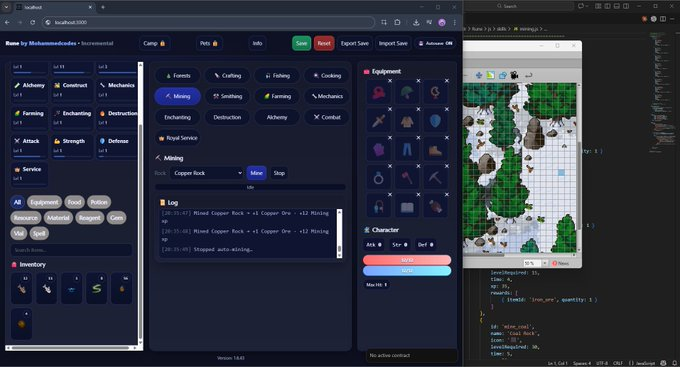Open the Info button
Viewport: 680px width, 367px height.
(x=257, y=43)
